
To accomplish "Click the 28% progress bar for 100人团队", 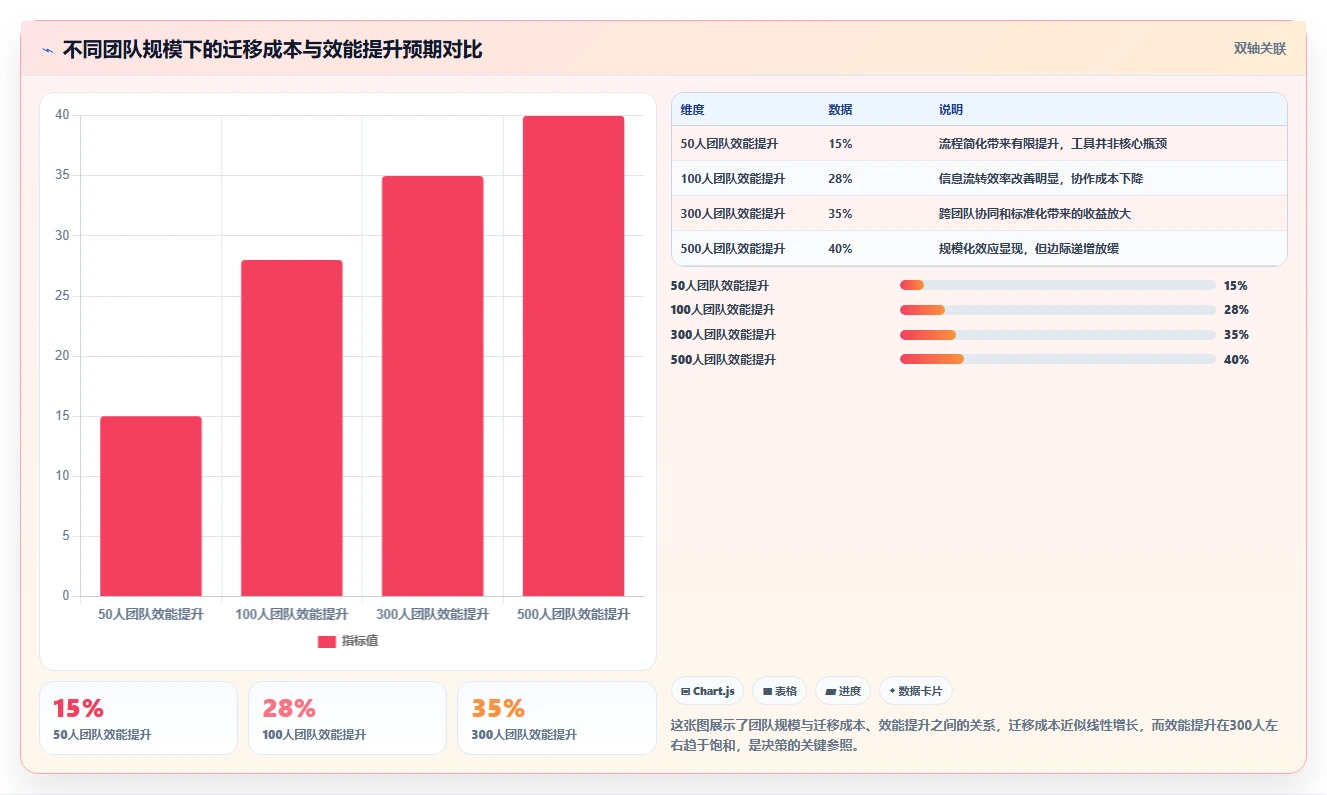I will 1058,310.
